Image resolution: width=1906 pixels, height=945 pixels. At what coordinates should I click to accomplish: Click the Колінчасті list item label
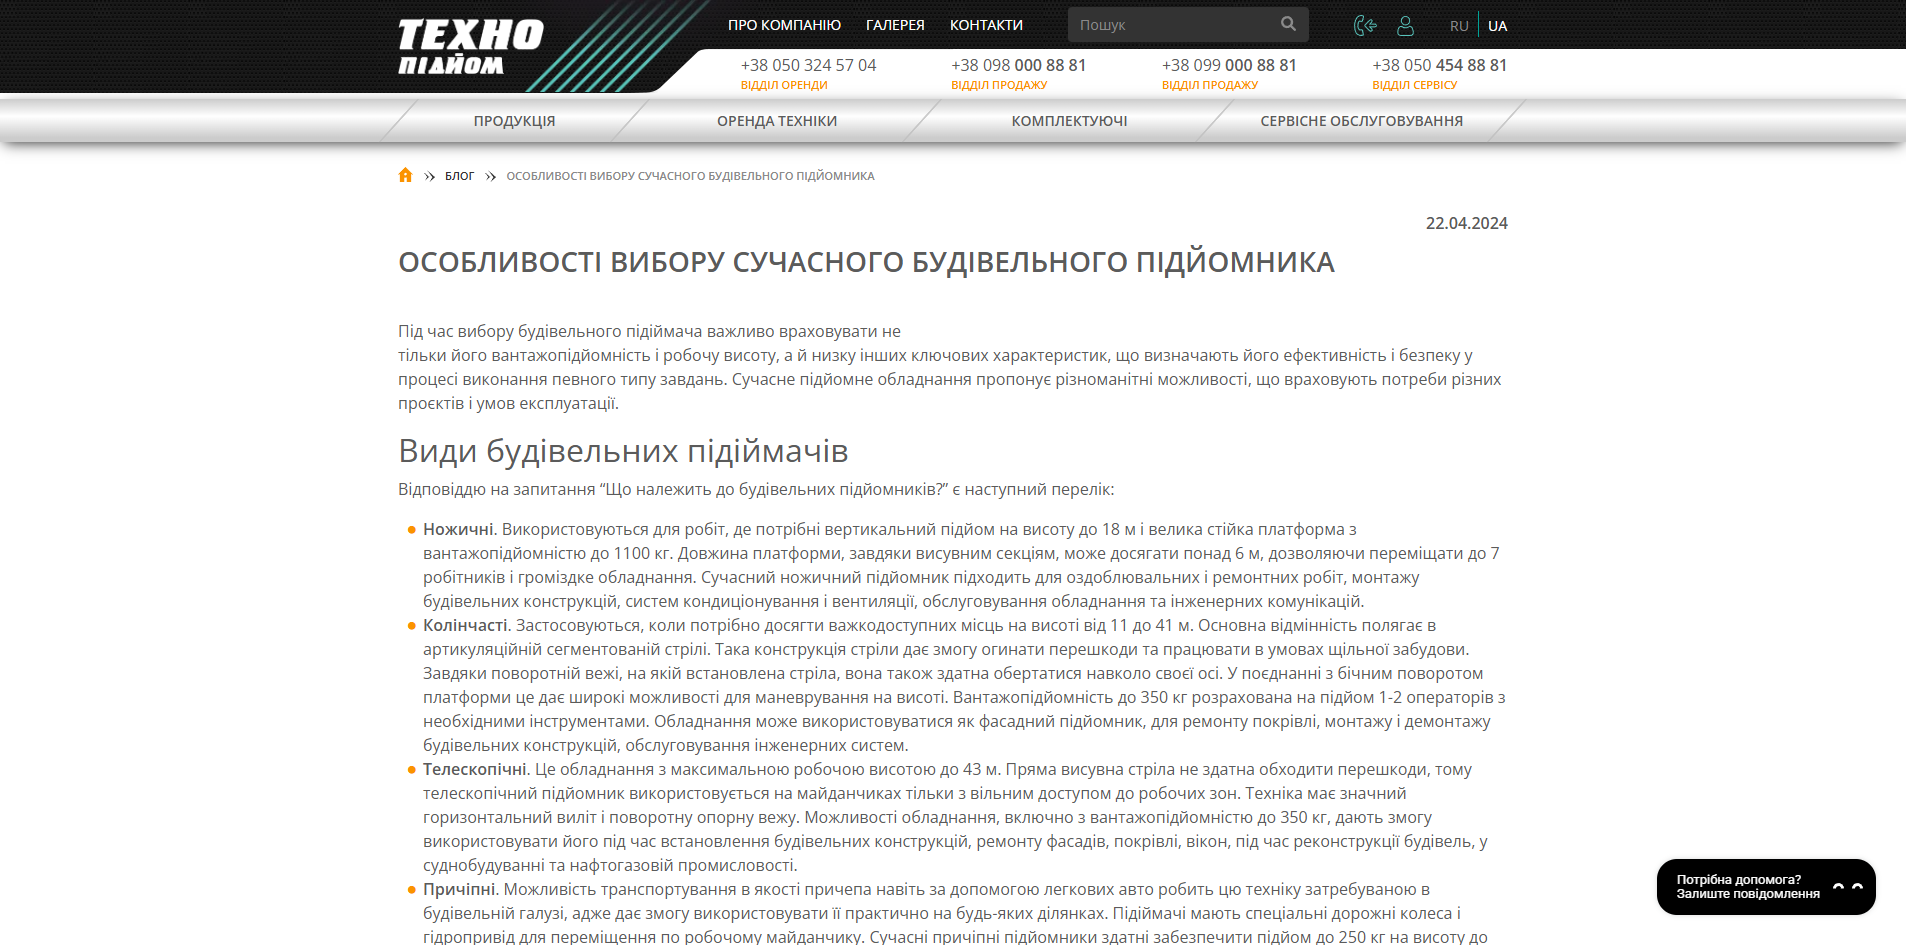point(465,625)
